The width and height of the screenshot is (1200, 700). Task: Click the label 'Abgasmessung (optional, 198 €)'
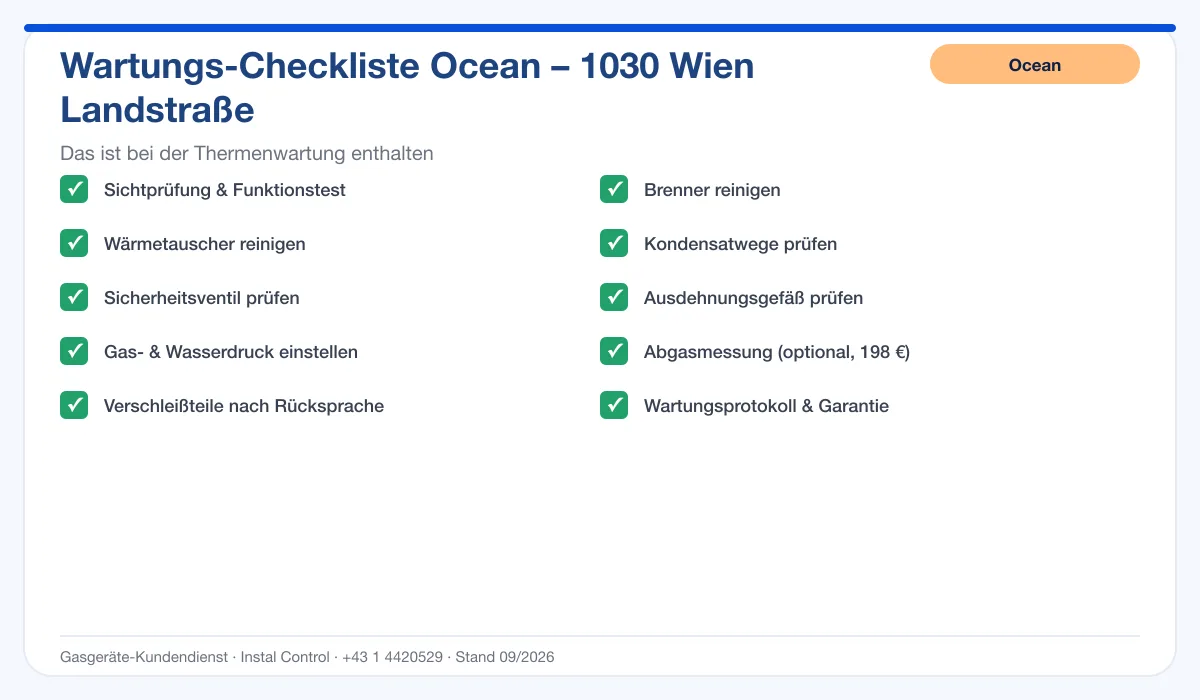tap(777, 352)
